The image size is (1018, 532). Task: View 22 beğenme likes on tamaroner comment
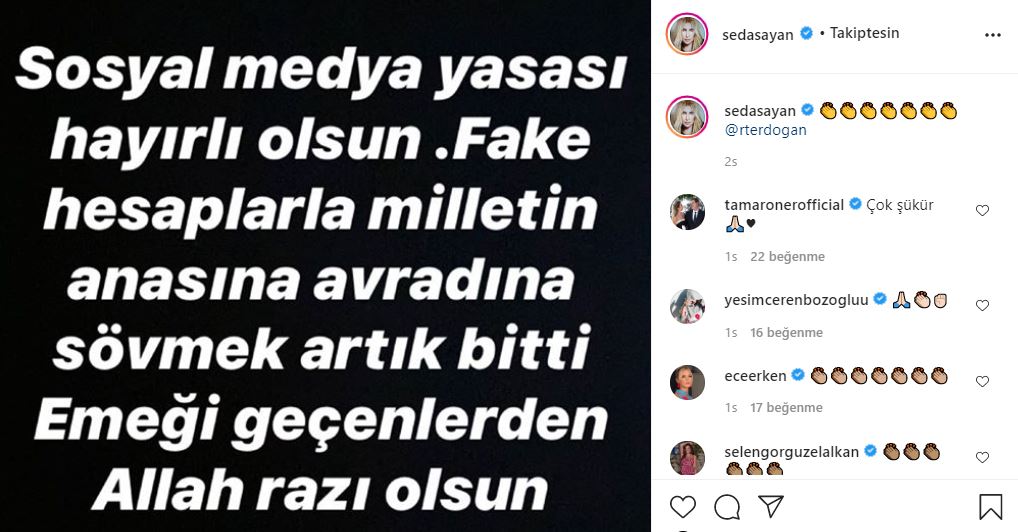[x=788, y=257]
